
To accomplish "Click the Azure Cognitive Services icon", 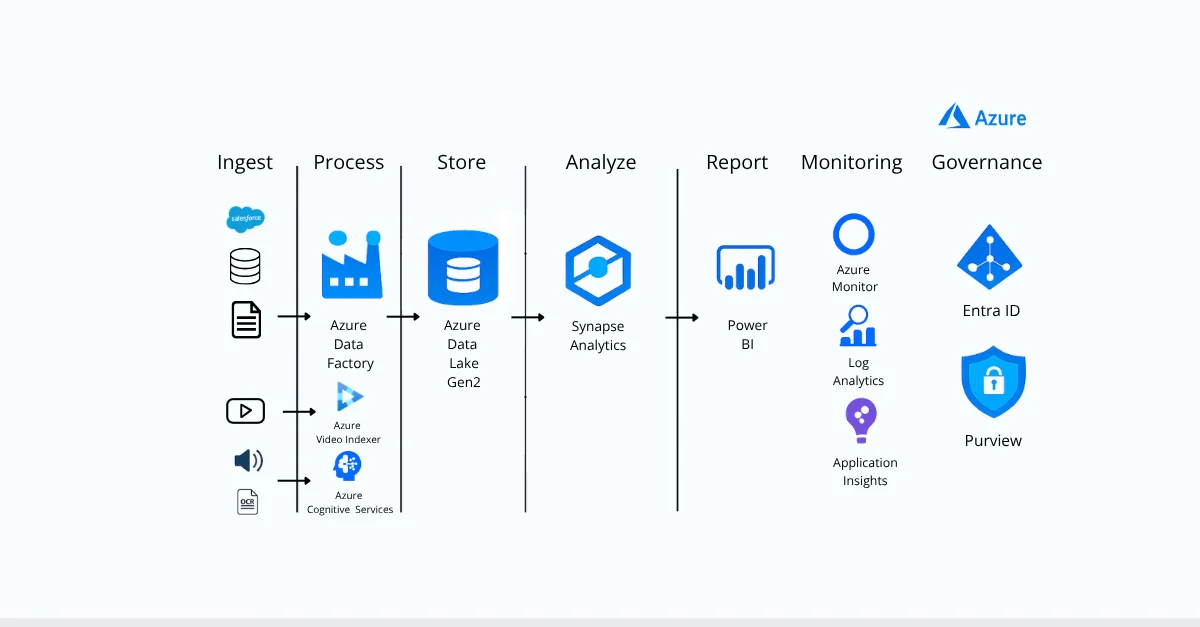I will click(x=347, y=466).
